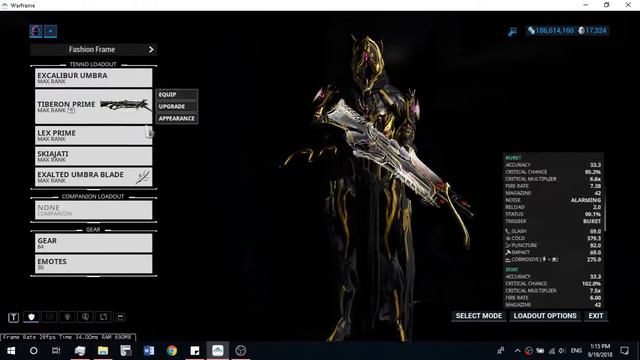The width and height of the screenshot is (640, 360).
Task: Open the Gear slot
Action: 93,243
